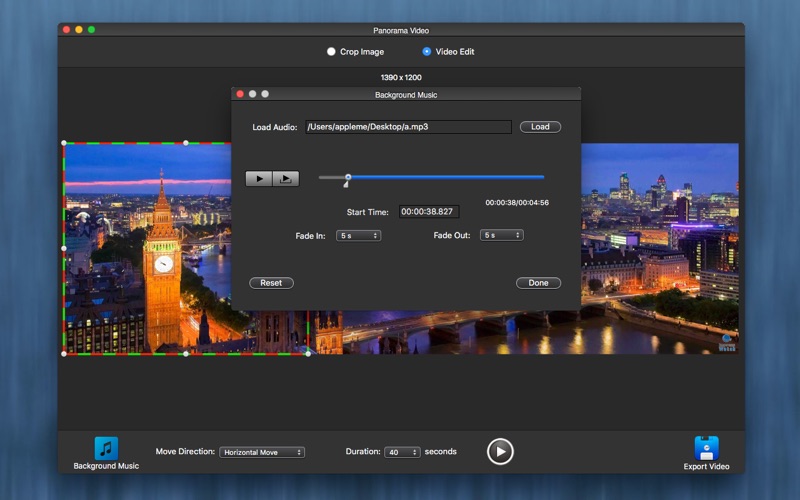Select the Crop Image radio button
This screenshot has height=500, width=800.
331,51
